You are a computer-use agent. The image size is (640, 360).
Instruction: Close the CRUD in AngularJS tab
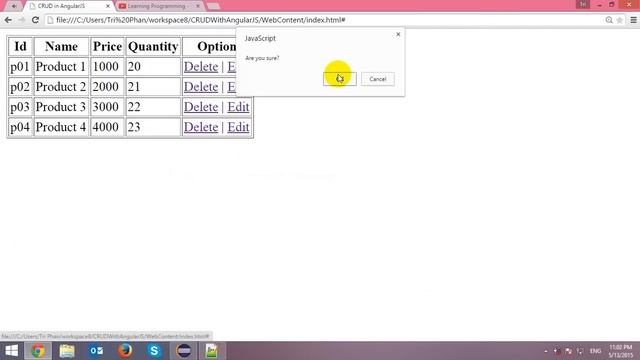pos(108,6)
